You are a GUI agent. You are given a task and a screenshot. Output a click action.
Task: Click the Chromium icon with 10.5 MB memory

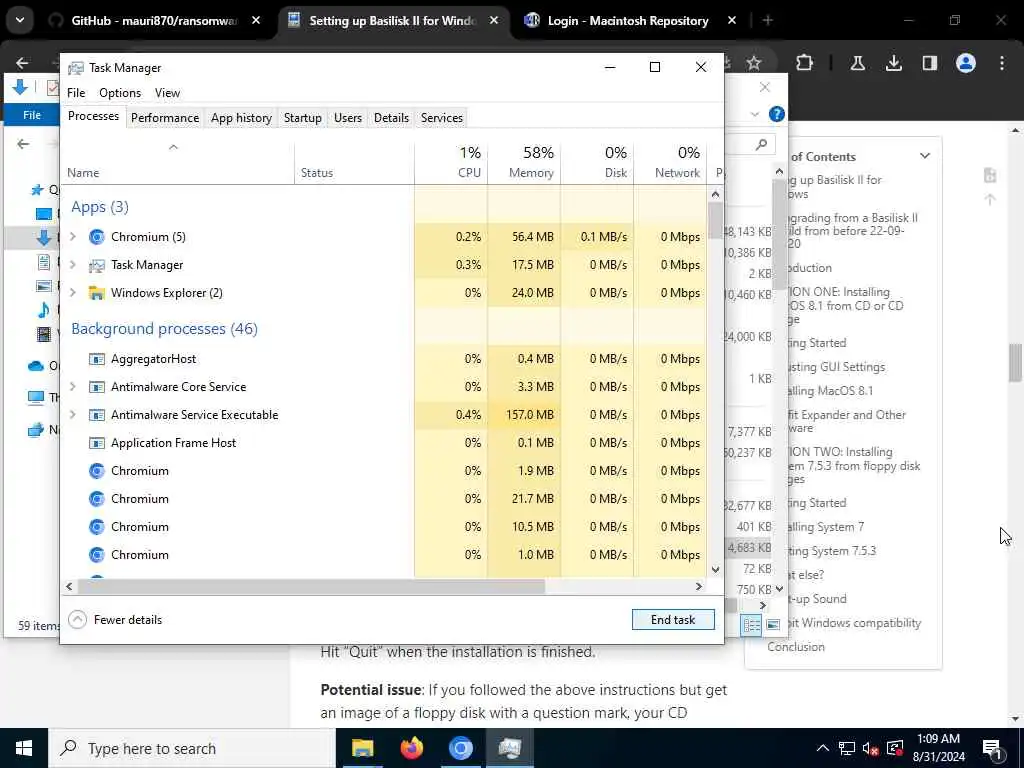pyautogui.click(x=97, y=527)
